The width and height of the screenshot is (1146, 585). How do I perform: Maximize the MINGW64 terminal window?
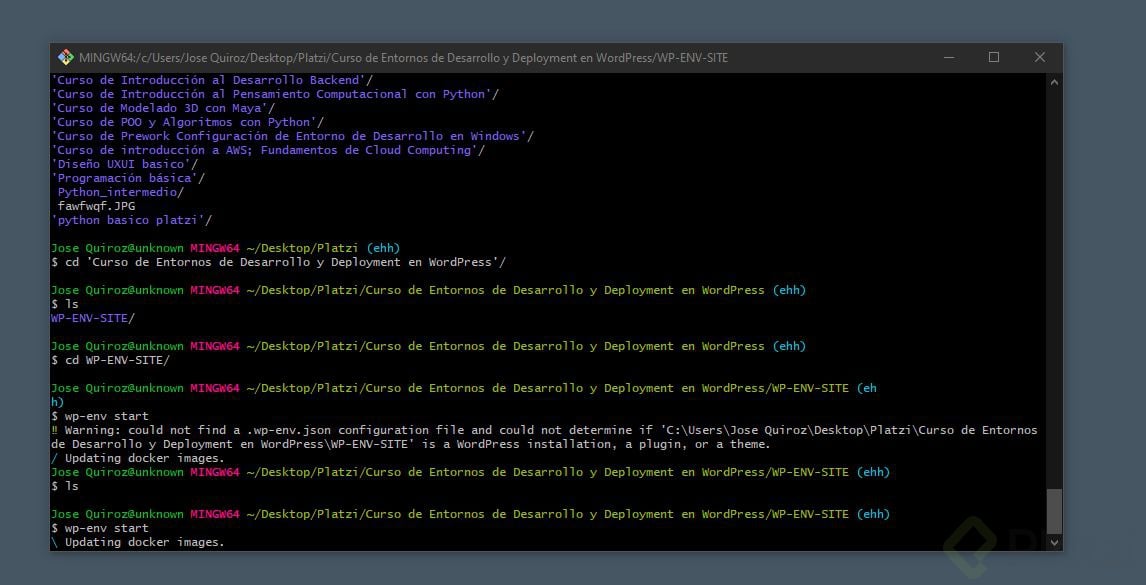pyautogui.click(x=993, y=57)
